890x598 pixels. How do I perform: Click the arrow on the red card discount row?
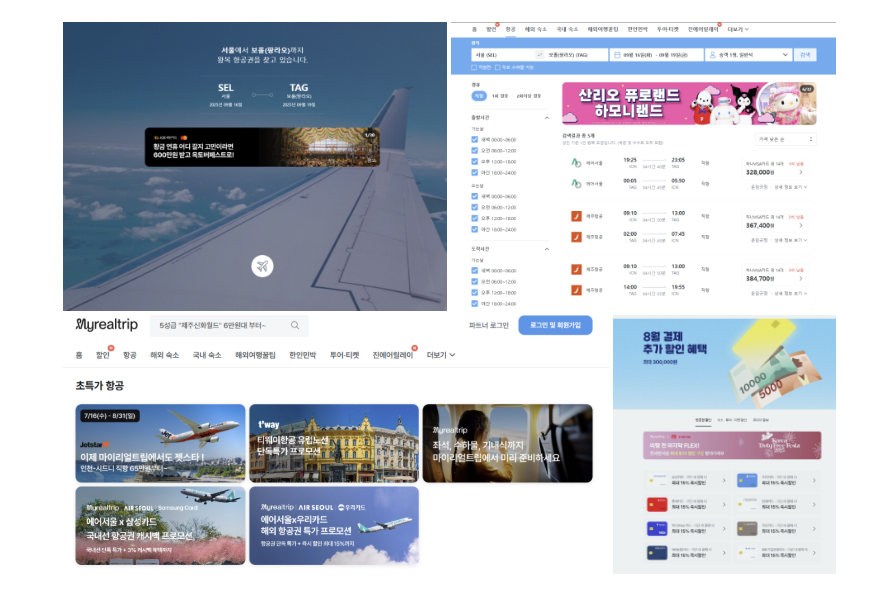pyautogui.click(x=724, y=504)
